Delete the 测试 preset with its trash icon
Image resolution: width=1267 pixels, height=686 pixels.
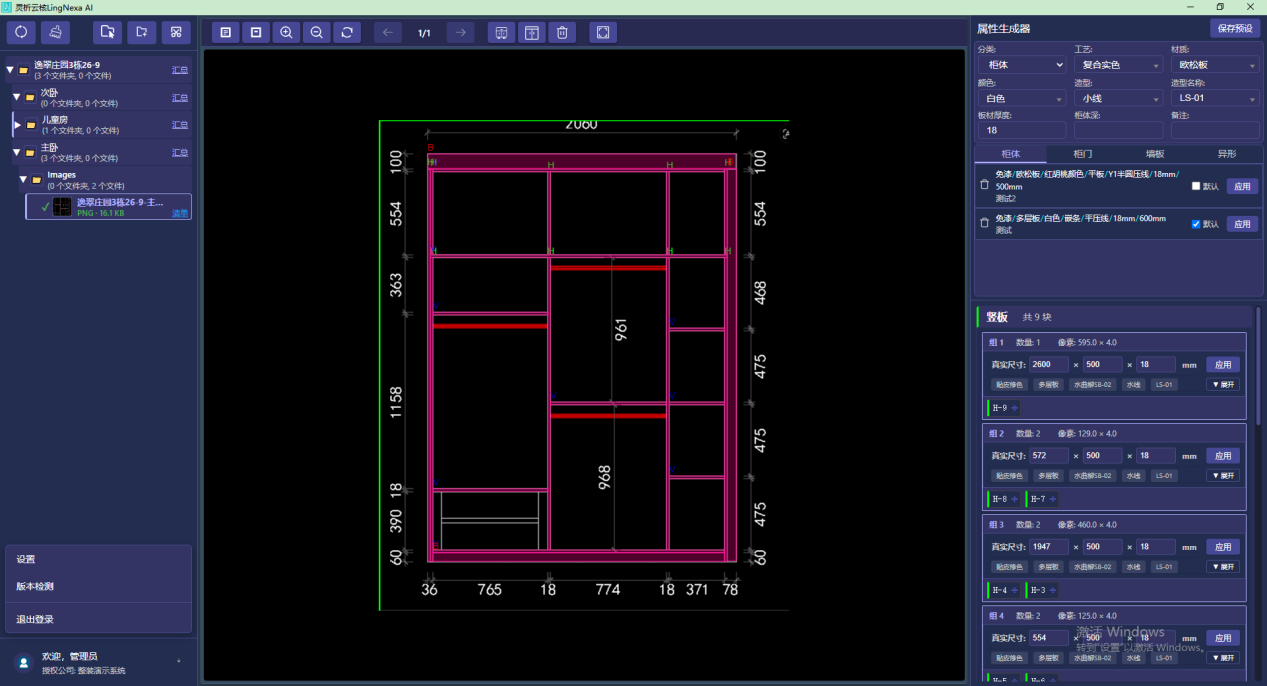coord(984,223)
